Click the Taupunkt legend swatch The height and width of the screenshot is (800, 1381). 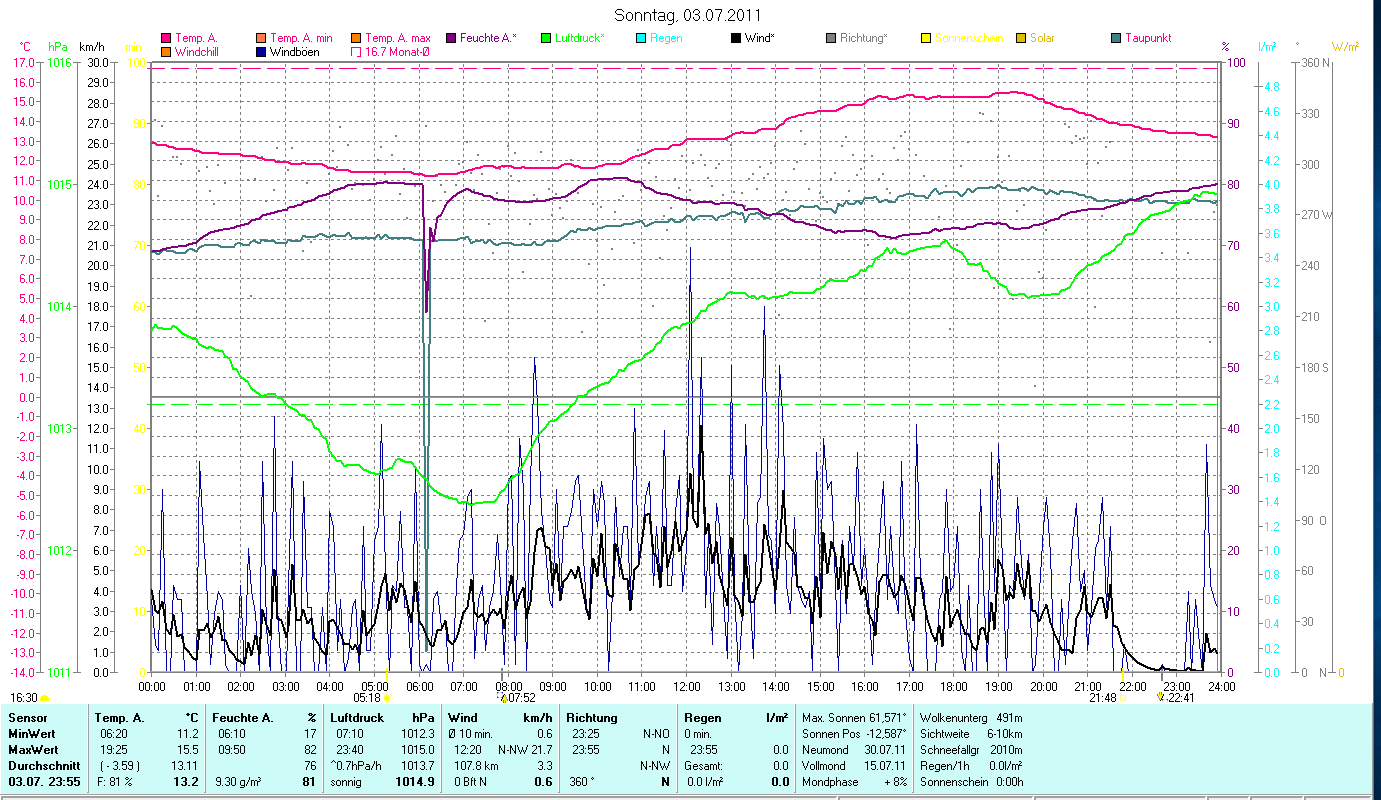click(1116, 38)
